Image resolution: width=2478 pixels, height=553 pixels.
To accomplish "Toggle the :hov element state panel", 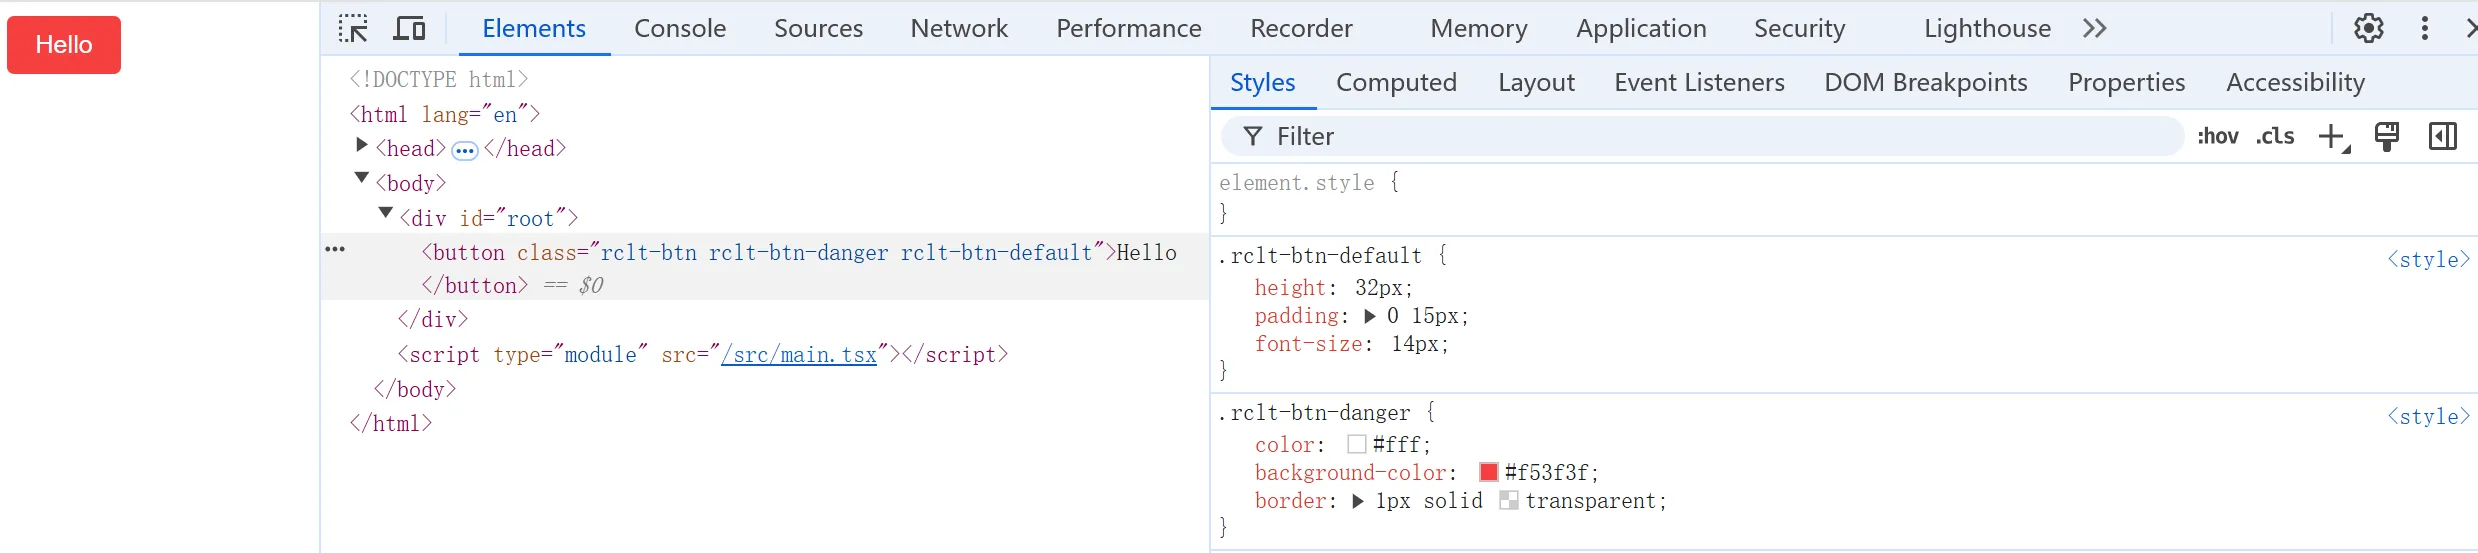I will (x=2217, y=136).
